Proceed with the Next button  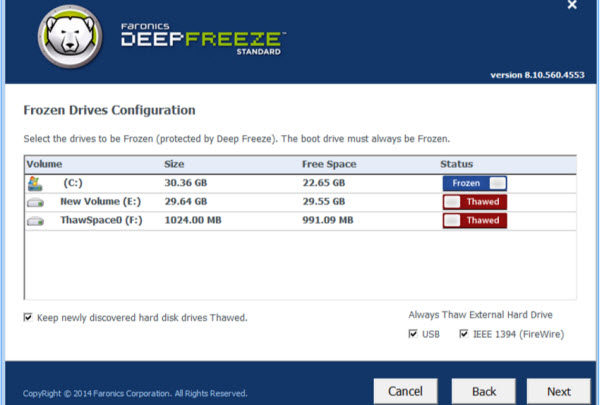click(559, 391)
